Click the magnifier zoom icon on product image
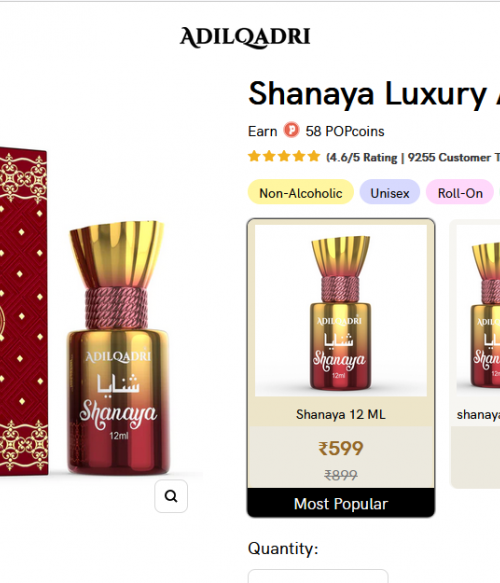 coord(171,496)
